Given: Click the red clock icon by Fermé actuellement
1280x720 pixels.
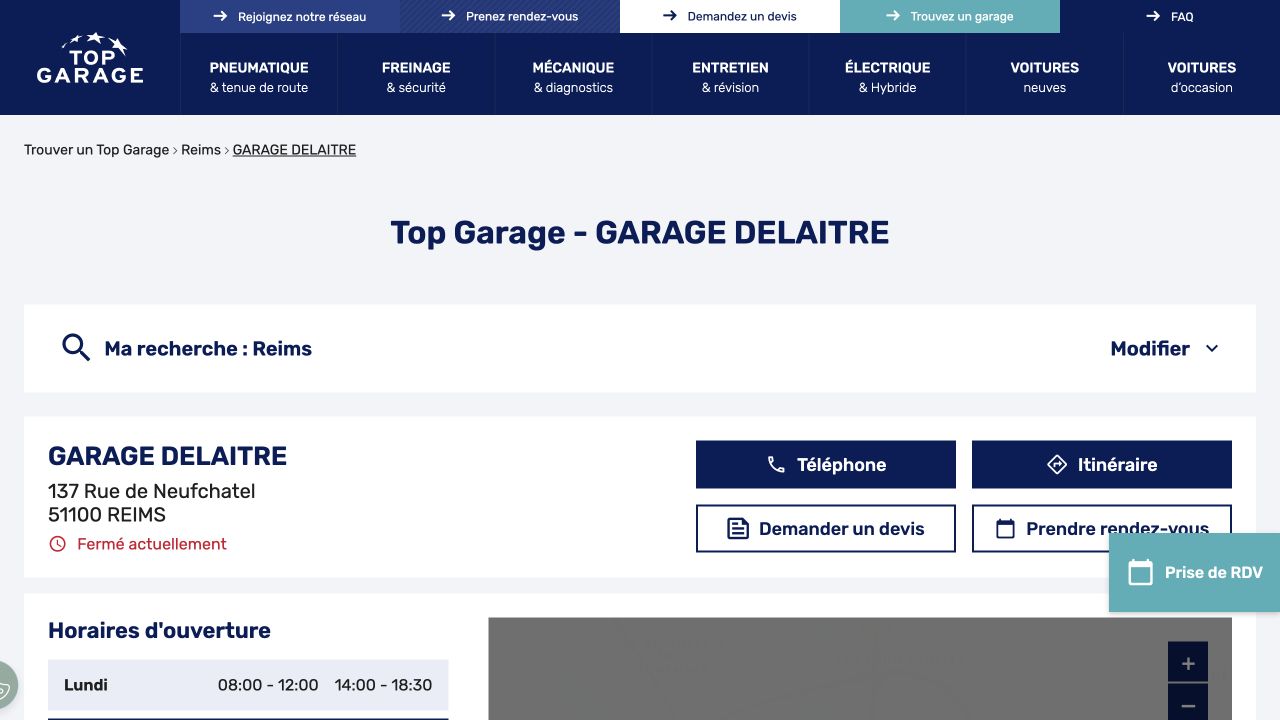Looking at the screenshot, I should click(x=58, y=544).
